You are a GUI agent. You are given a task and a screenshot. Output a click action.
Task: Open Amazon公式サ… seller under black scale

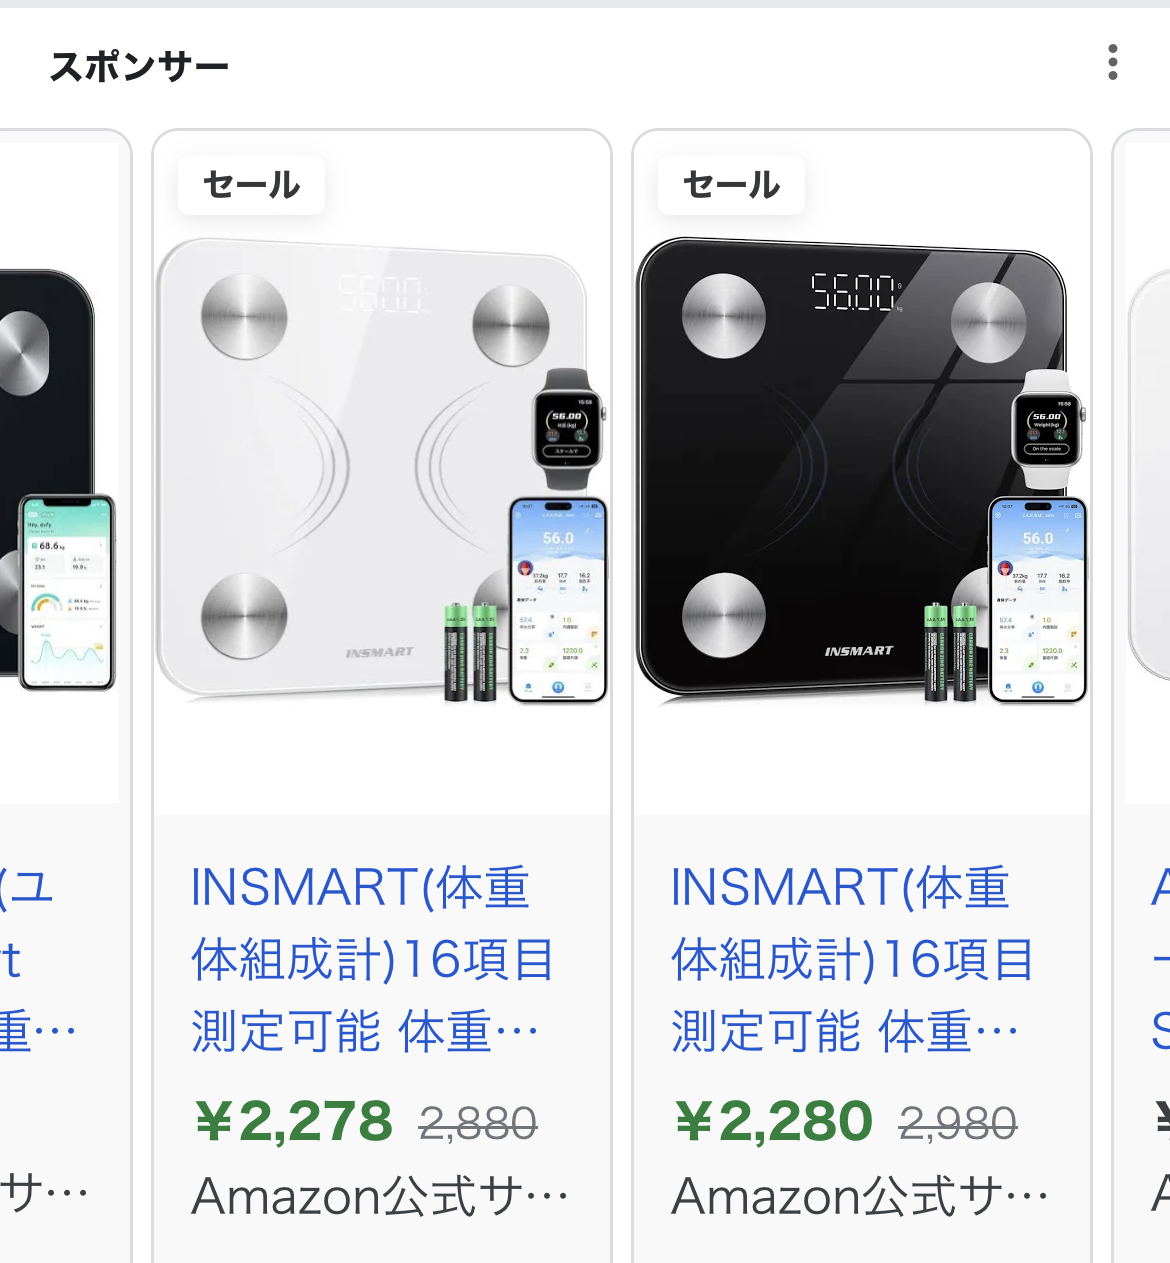860,1196
